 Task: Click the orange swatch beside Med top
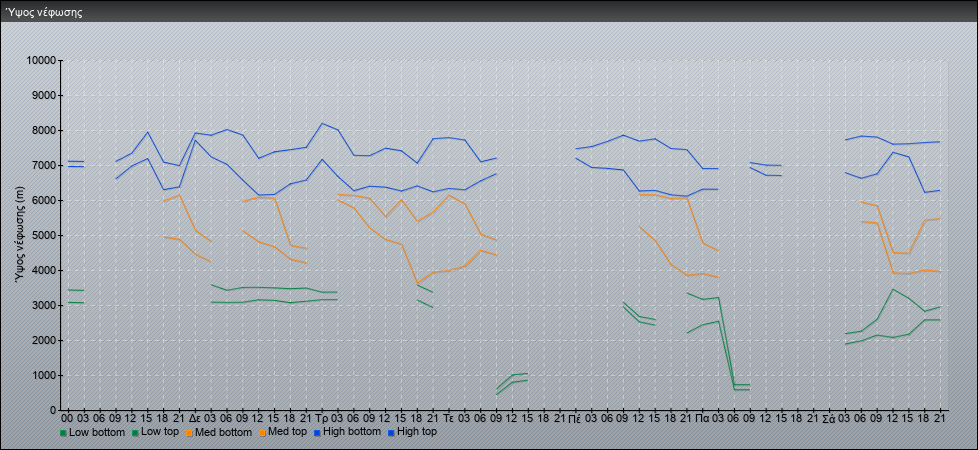[263, 433]
